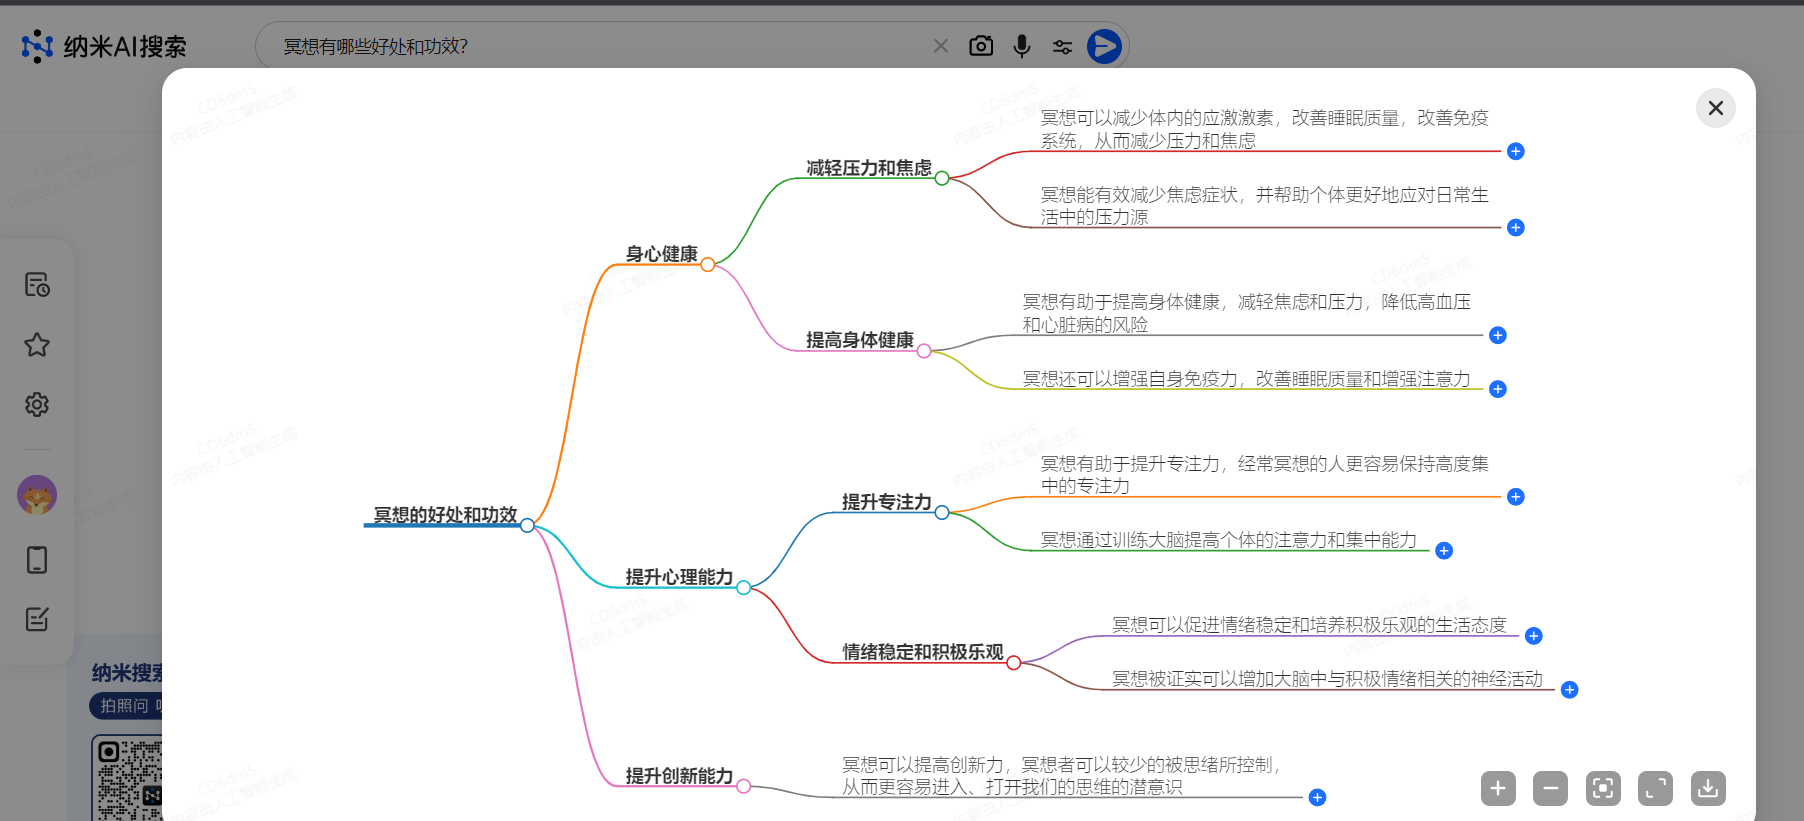The height and width of the screenshot is (821, 1804).
Task: Clear the search box text
Action: pos(940,46)
